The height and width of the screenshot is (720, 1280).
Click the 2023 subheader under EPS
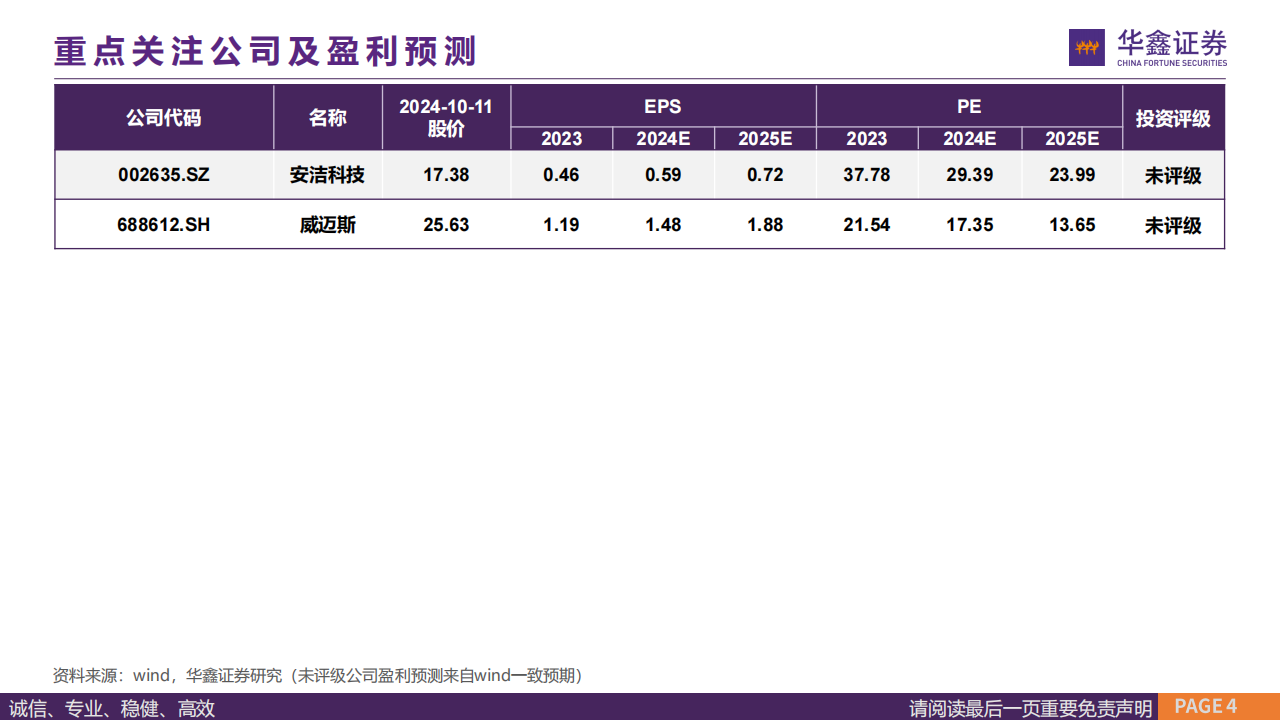pyautogui.click(x=561, y=139)
